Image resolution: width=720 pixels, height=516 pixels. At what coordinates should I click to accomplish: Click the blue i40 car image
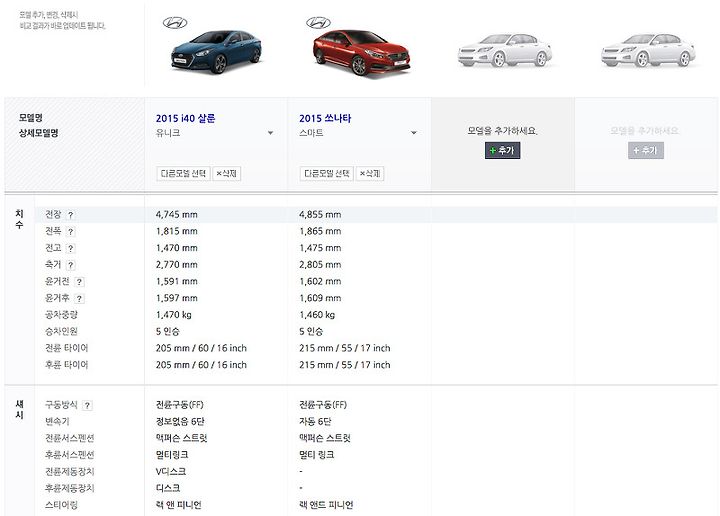216,52
